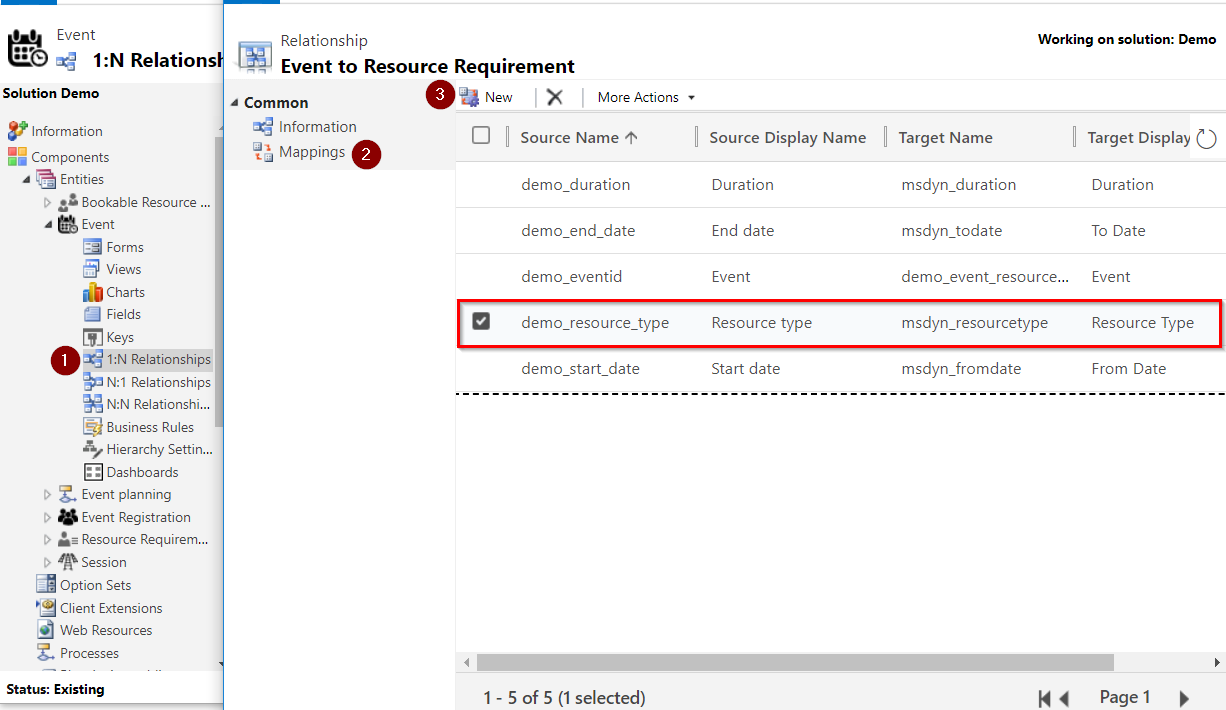This screenshot has width=1226, height=710.
Task: Click the New mapping icon
Action: (469, 97)
